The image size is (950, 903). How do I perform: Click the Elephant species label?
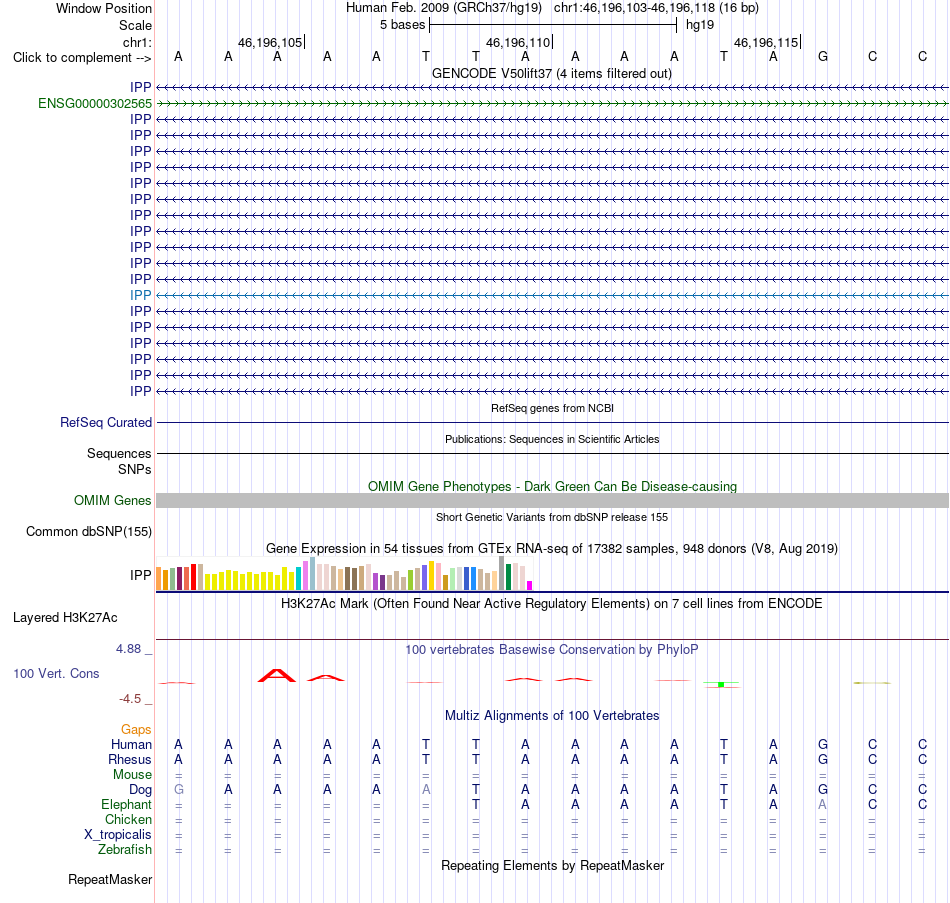tap(127, 804)
